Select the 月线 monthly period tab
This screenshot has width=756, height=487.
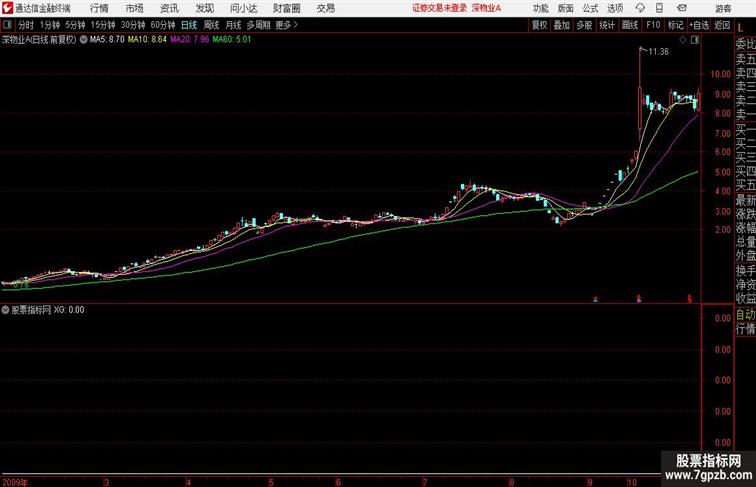233,25
